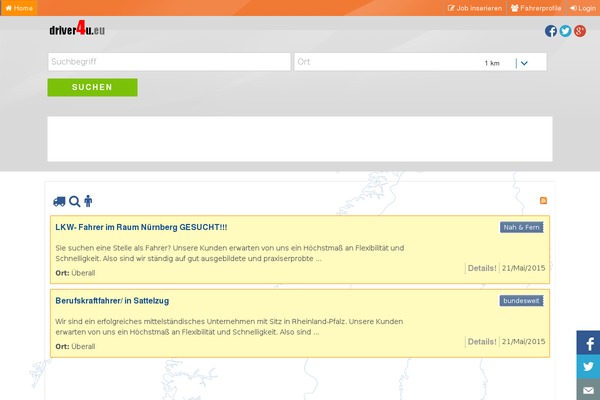Select the truck icon filter
This screenshot has height=400, width=600.
point(59,201)
